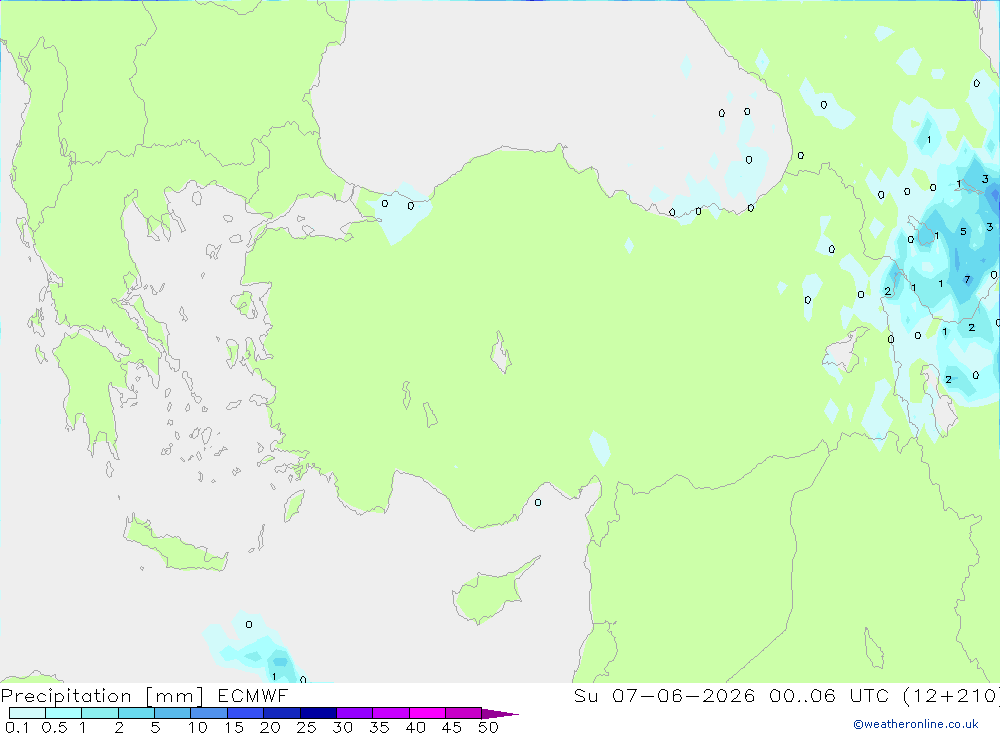Click the "0.5" legend scale value

(54, 727)
